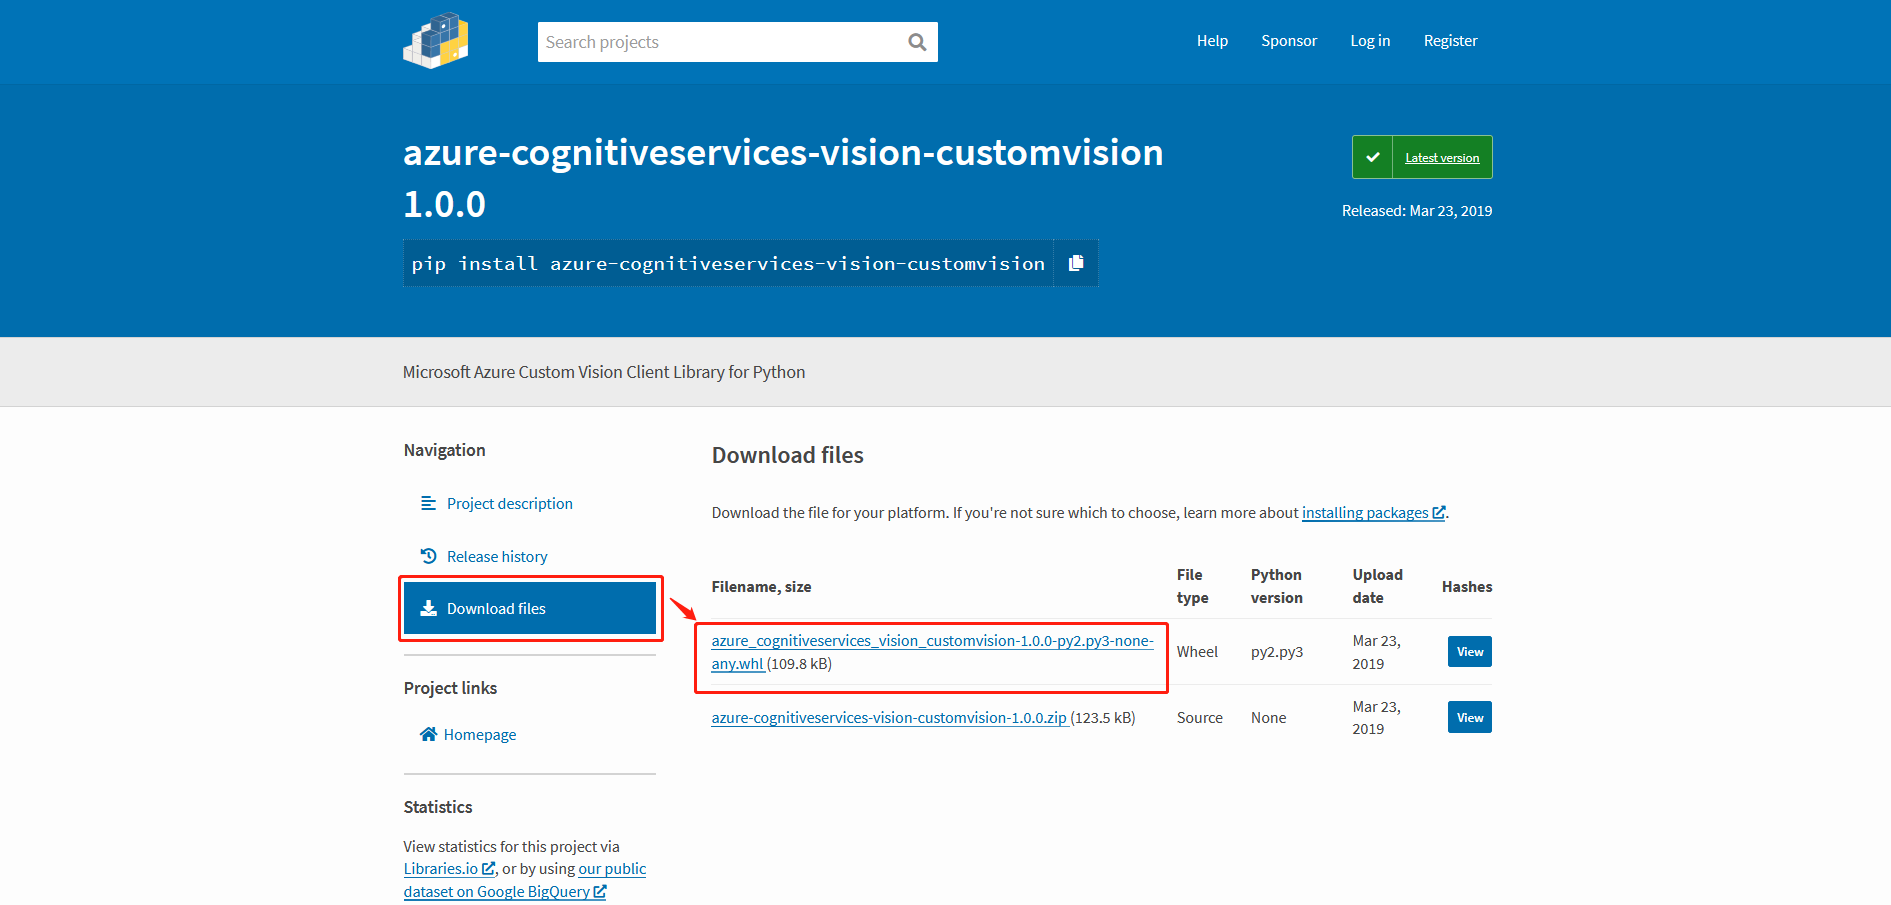Open Release history navigation tab
Screen dimensions: 1891x905
pos(497,556)
